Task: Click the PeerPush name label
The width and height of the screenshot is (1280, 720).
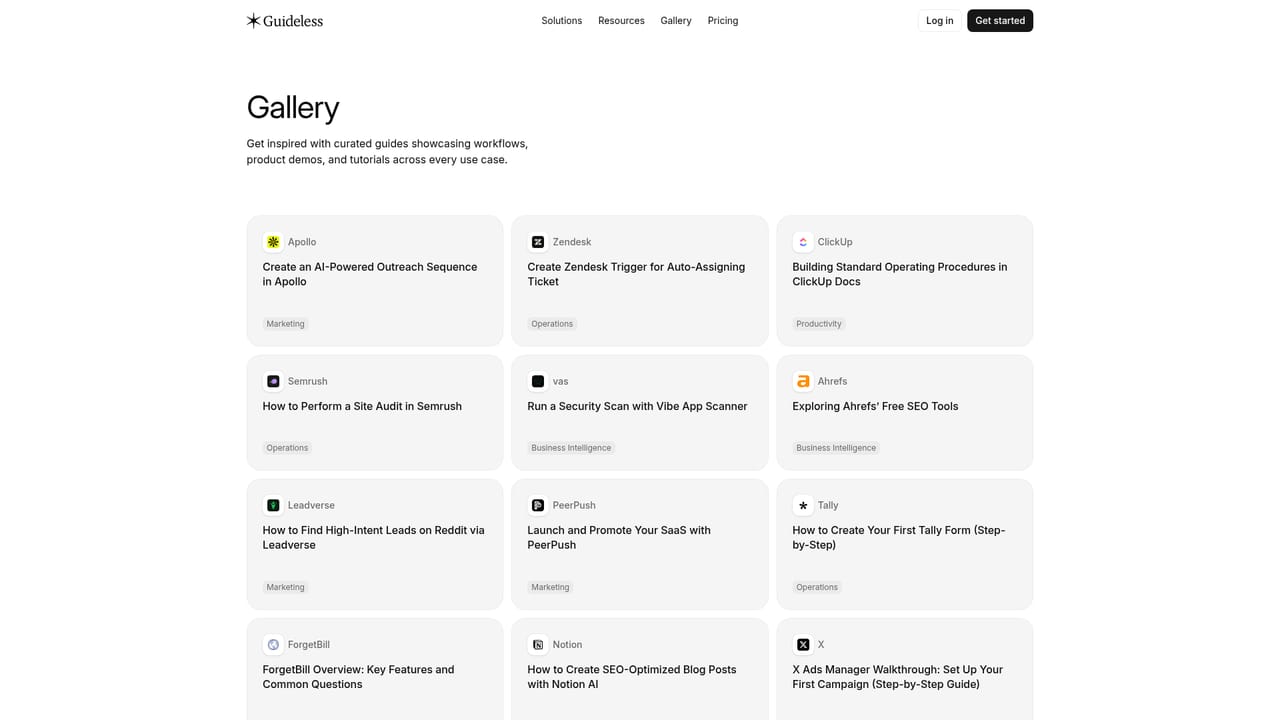Action: [x=574, y=505]
